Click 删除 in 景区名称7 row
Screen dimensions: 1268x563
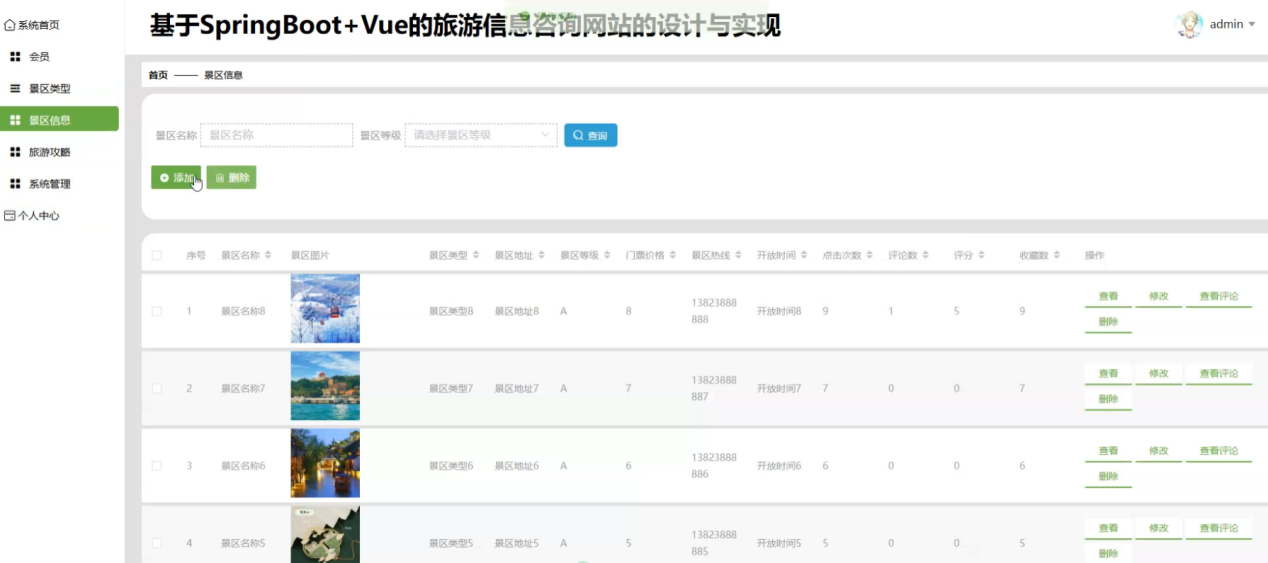coord(1108,400)
